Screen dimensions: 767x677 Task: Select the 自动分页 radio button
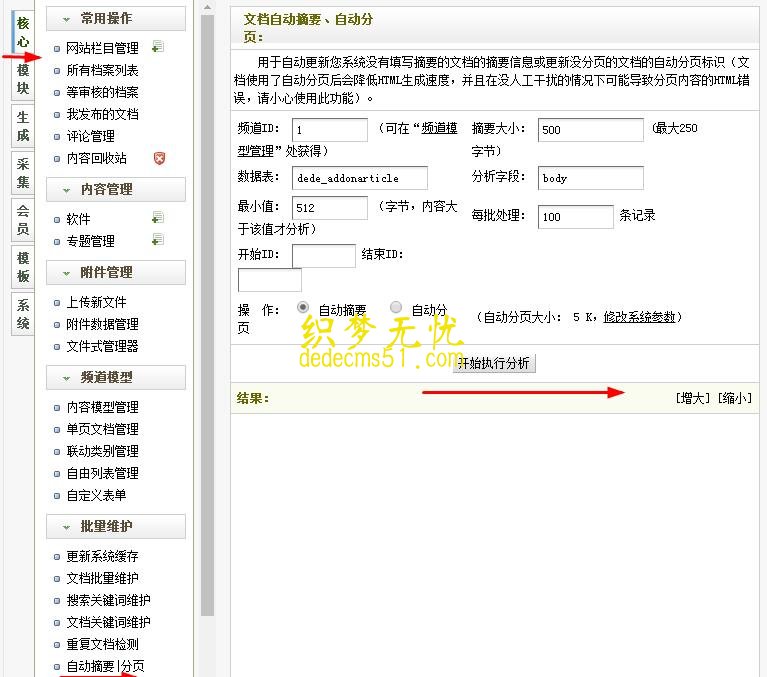click(396, 307)
